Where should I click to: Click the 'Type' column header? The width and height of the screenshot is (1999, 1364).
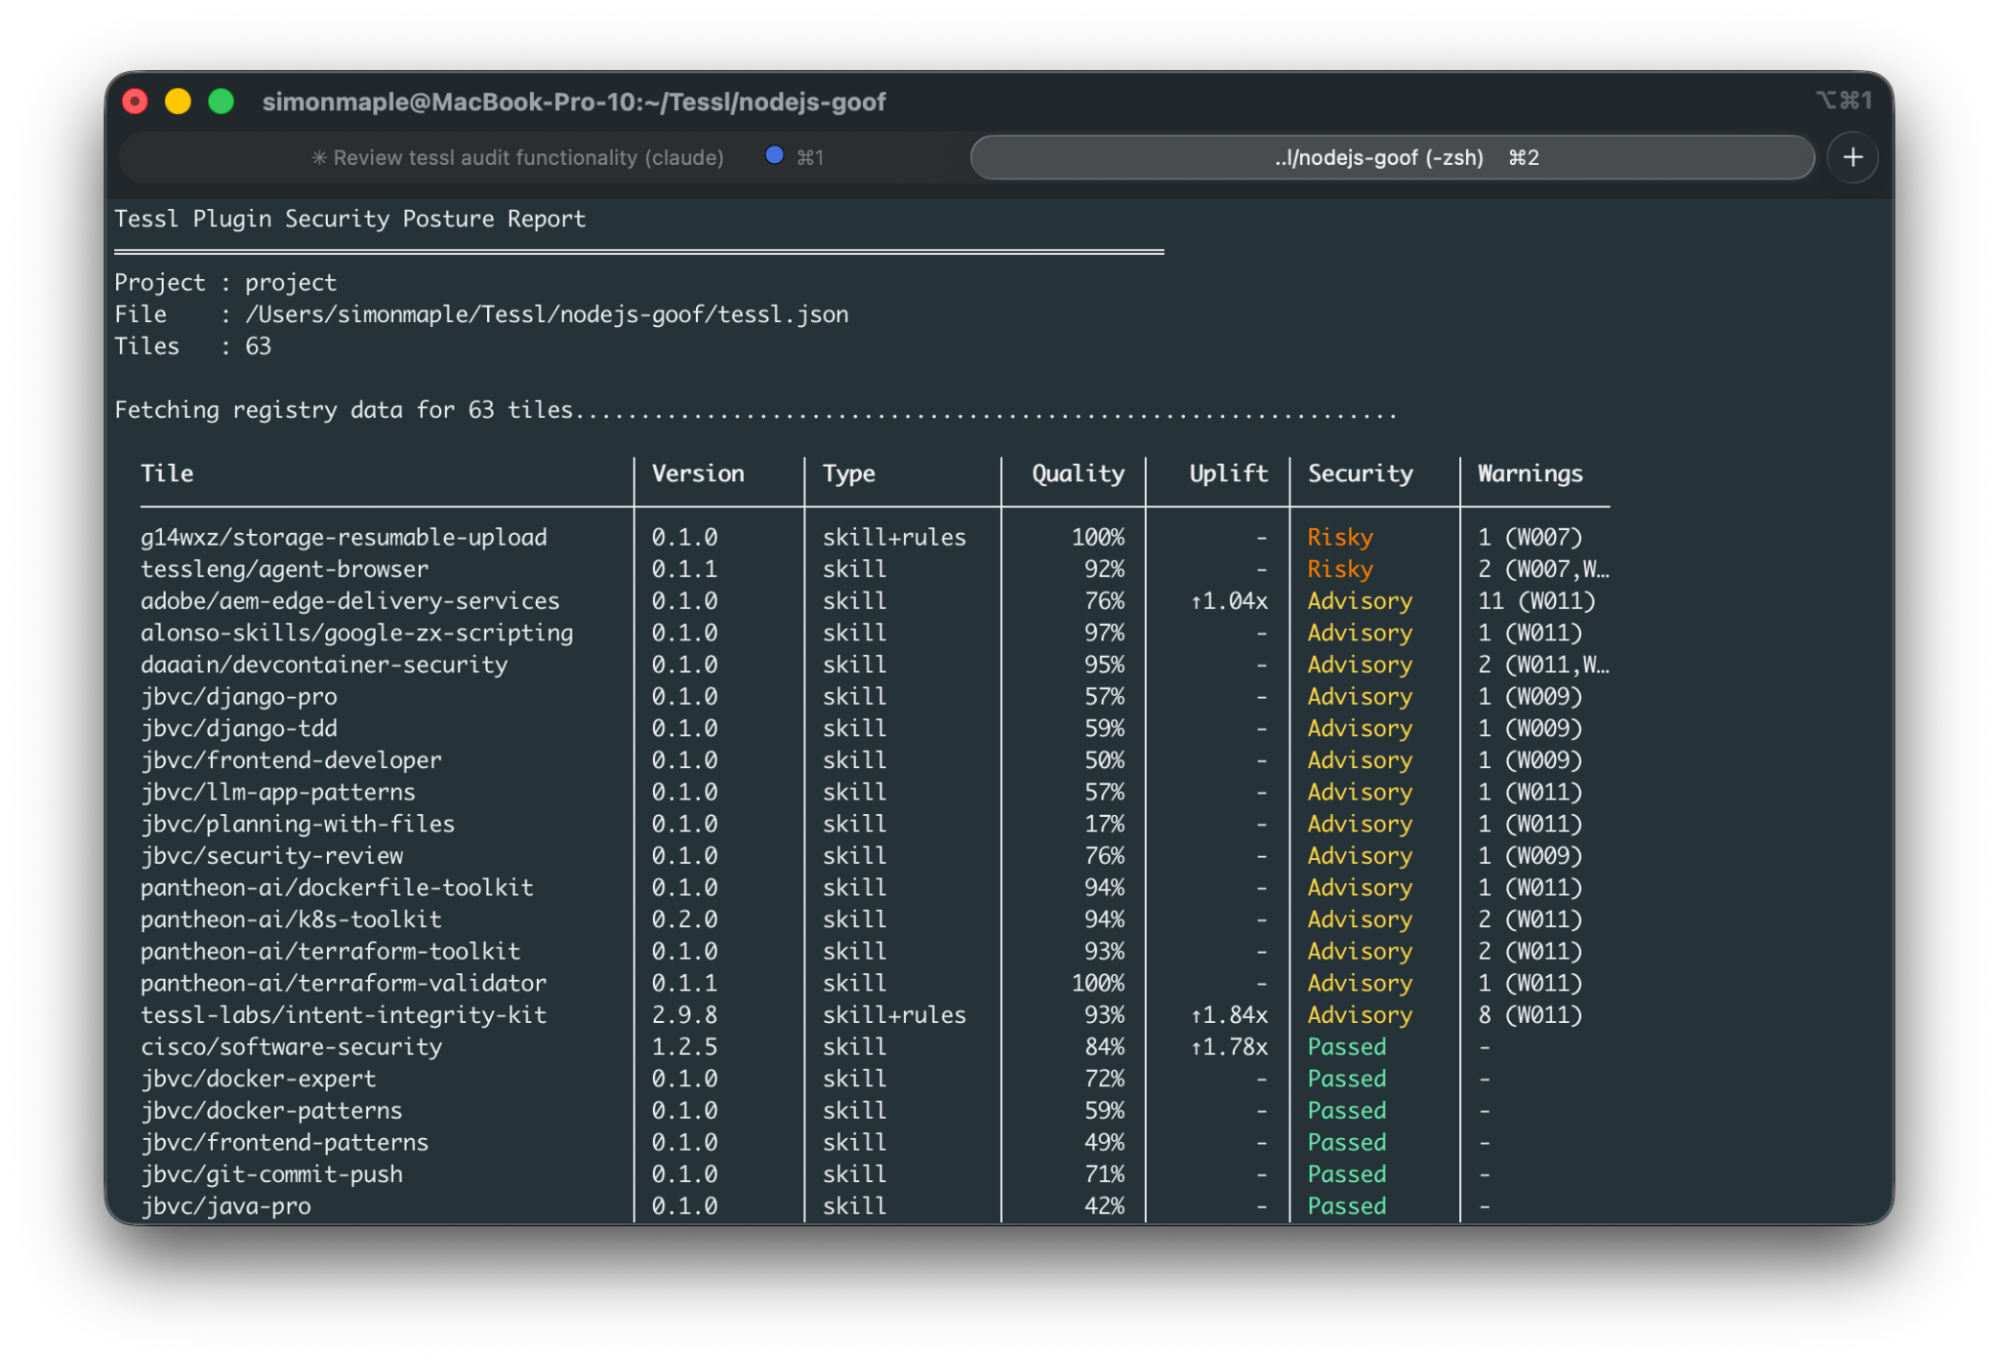(849, 474)
